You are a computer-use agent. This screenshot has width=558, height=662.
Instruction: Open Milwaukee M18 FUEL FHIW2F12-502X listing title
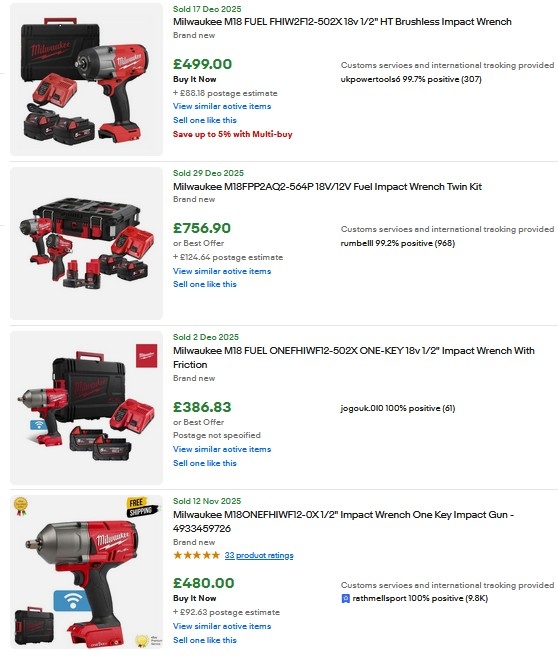tap(342, 22)
